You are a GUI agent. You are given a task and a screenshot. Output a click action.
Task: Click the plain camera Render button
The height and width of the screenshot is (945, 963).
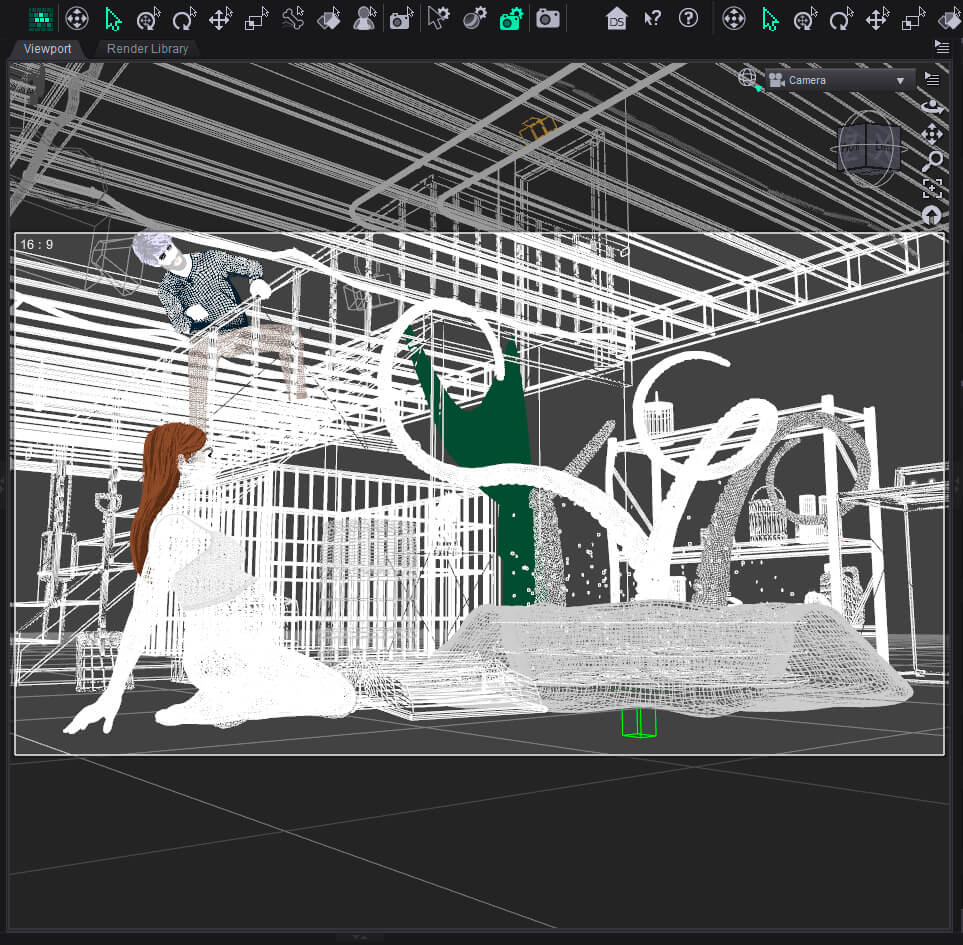coord(547,20)
